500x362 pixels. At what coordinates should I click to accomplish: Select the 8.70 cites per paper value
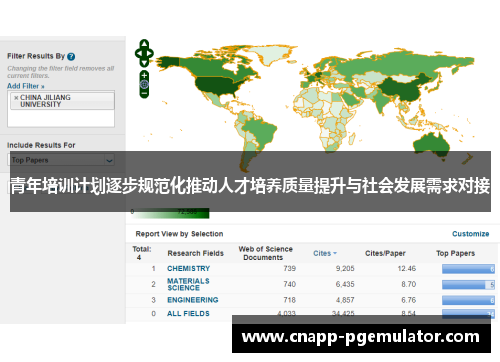point(408,284)
